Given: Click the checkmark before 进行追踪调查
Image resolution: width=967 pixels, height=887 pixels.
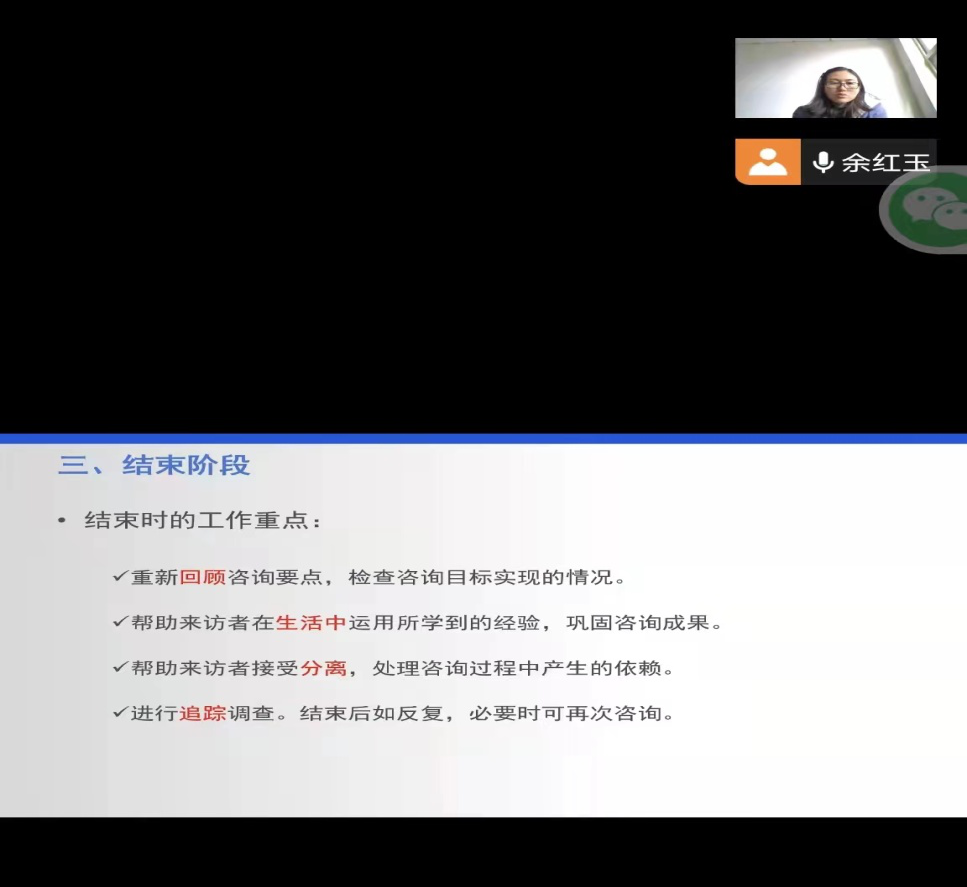Looking at the screenshot, I should [x=119, y=714].
